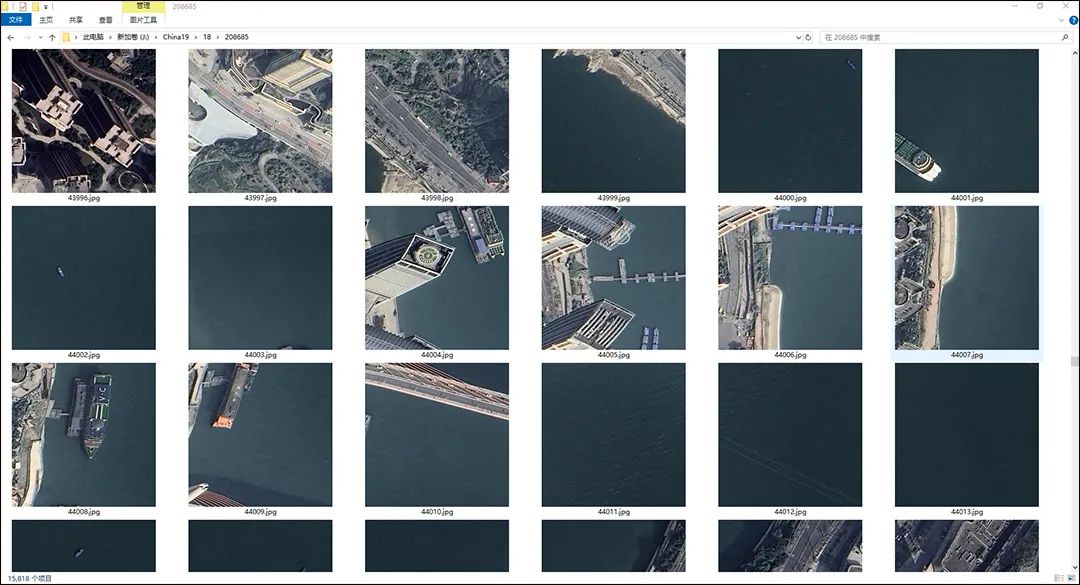The width and height of the screenshot is (1080, 585).
Task: Switch to the 查看 ribbon tab
Action: 105,20
